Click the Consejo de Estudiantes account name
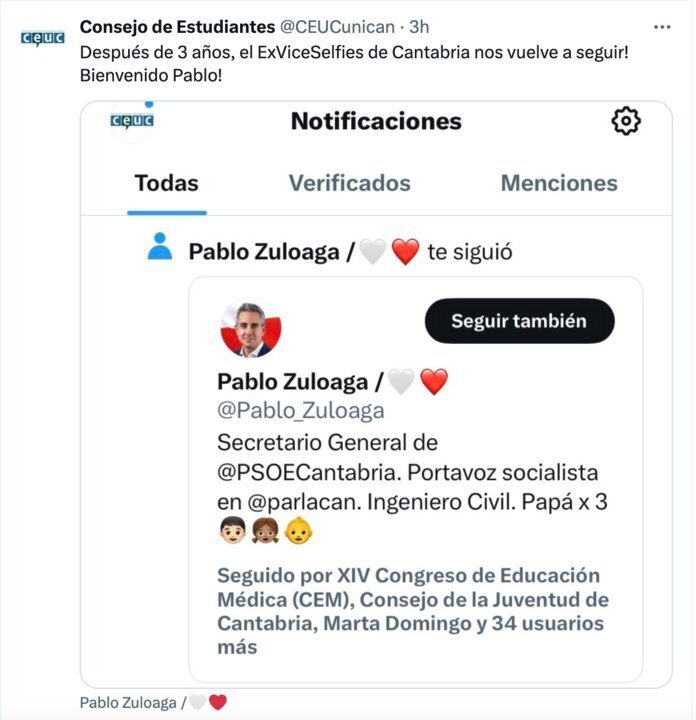 click(x=176, y=26)
